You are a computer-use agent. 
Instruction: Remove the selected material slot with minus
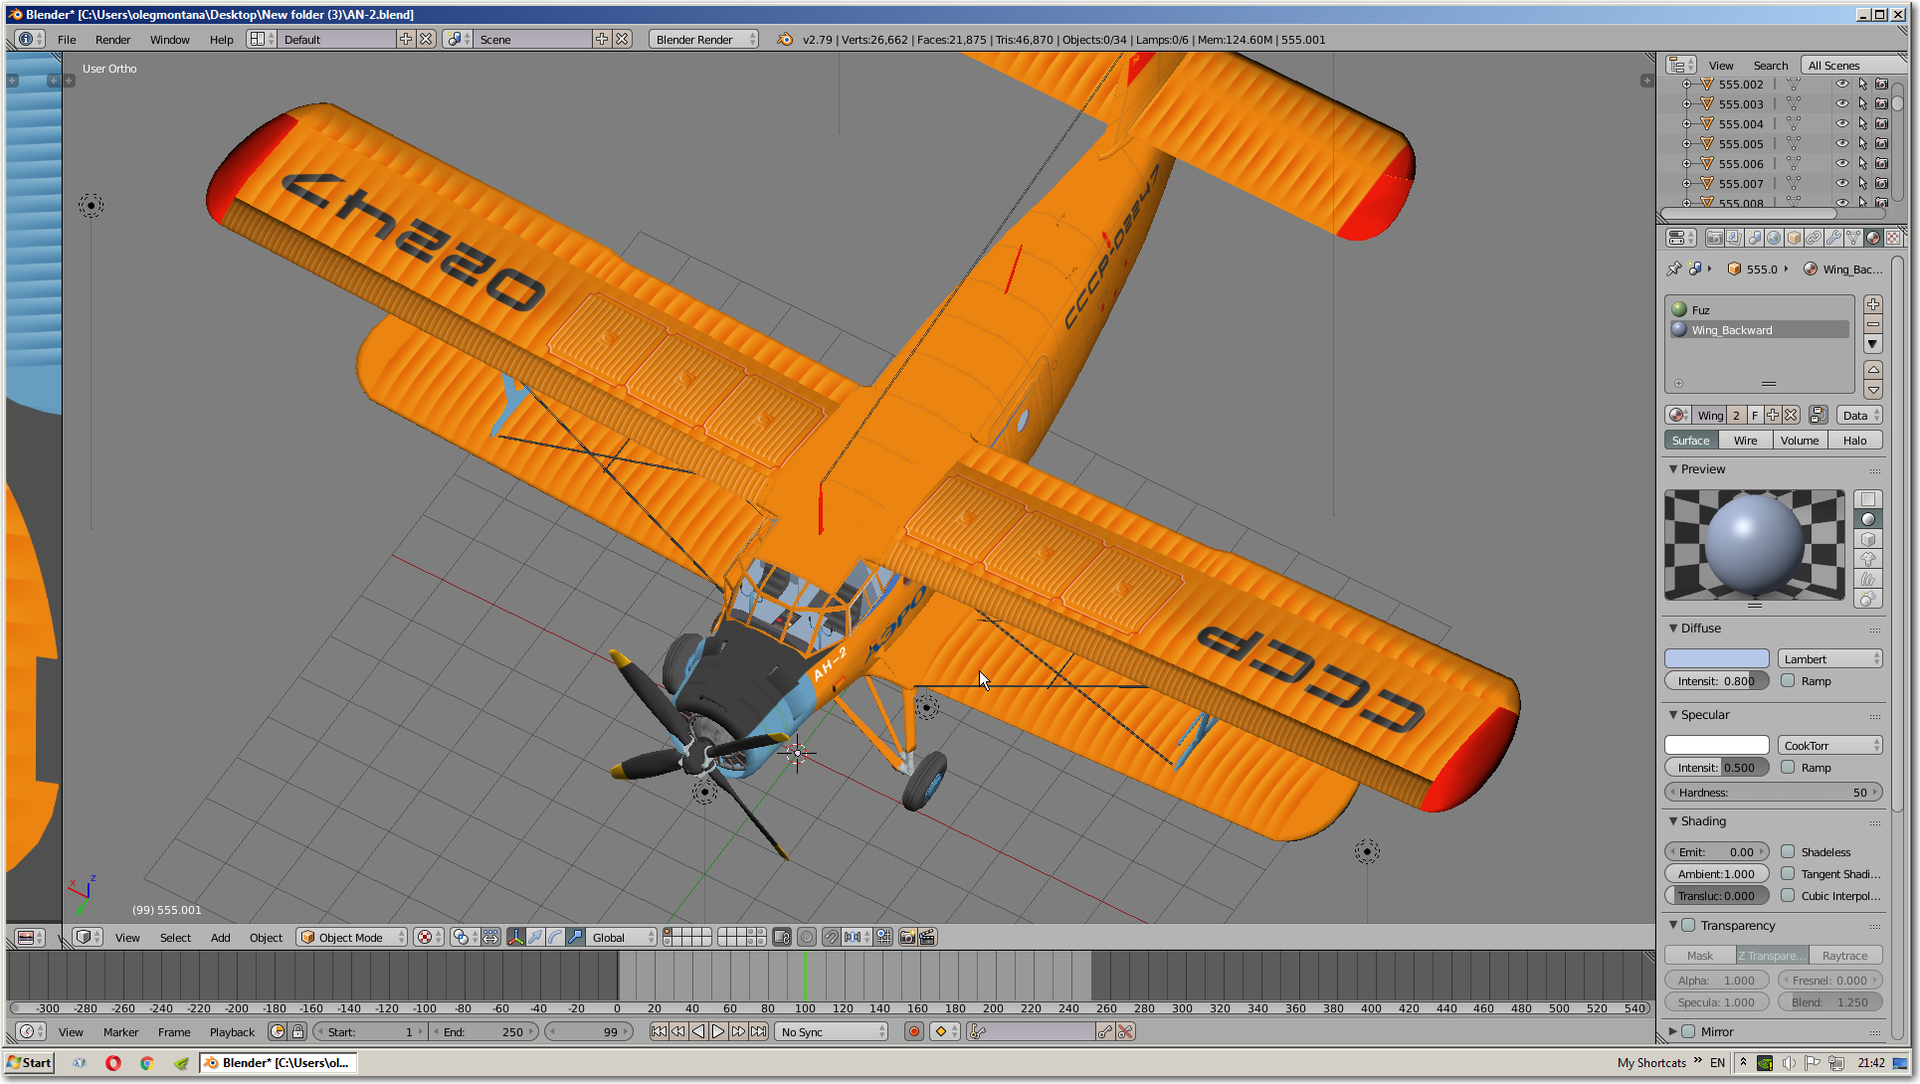coord(1873,324)
